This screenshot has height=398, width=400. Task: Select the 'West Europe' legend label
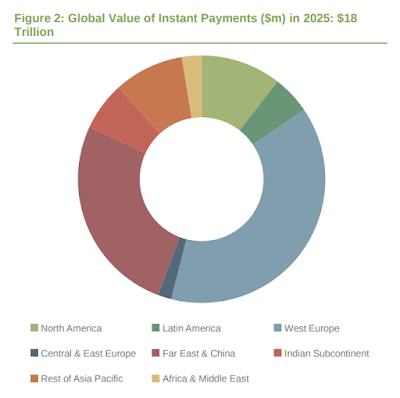(312, 328)
